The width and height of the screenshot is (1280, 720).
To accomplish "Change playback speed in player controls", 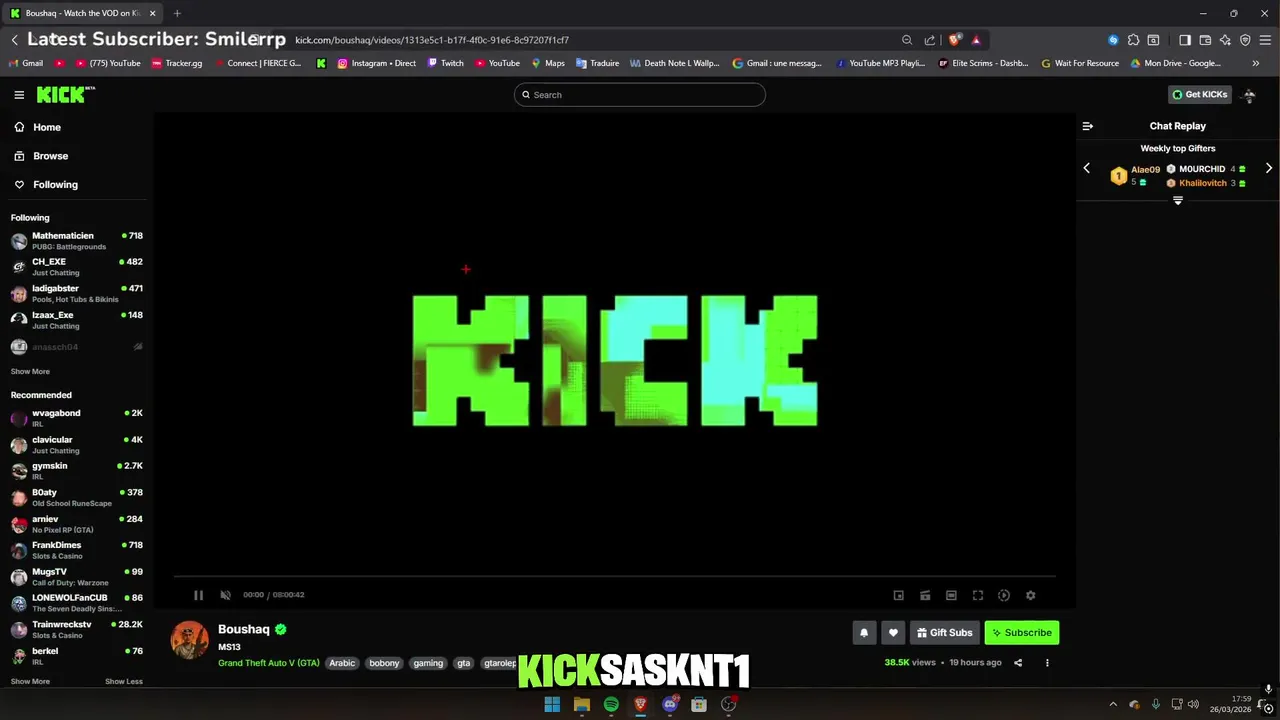I will pyautogui.click(x=1004, y=595).
